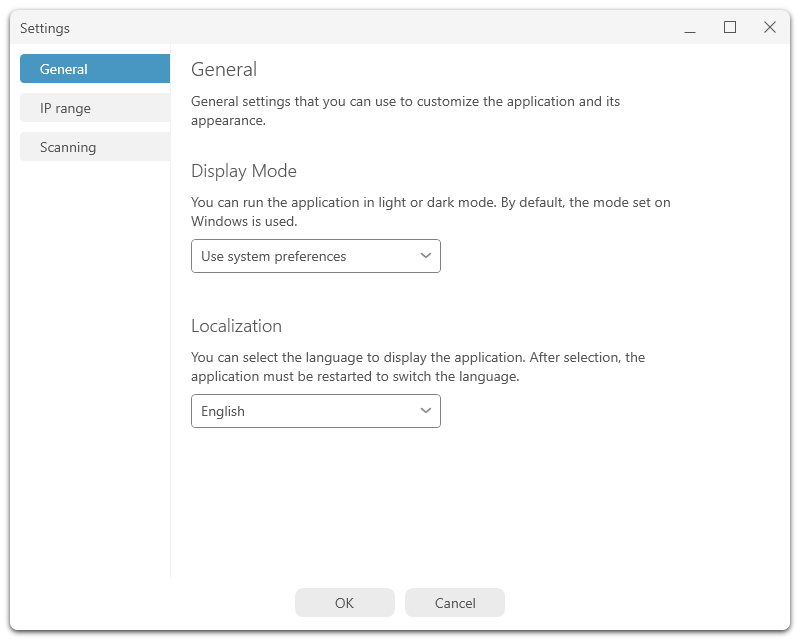Click the language restart notice text
This screenshot has width=800, height=640.
point(418,366)
